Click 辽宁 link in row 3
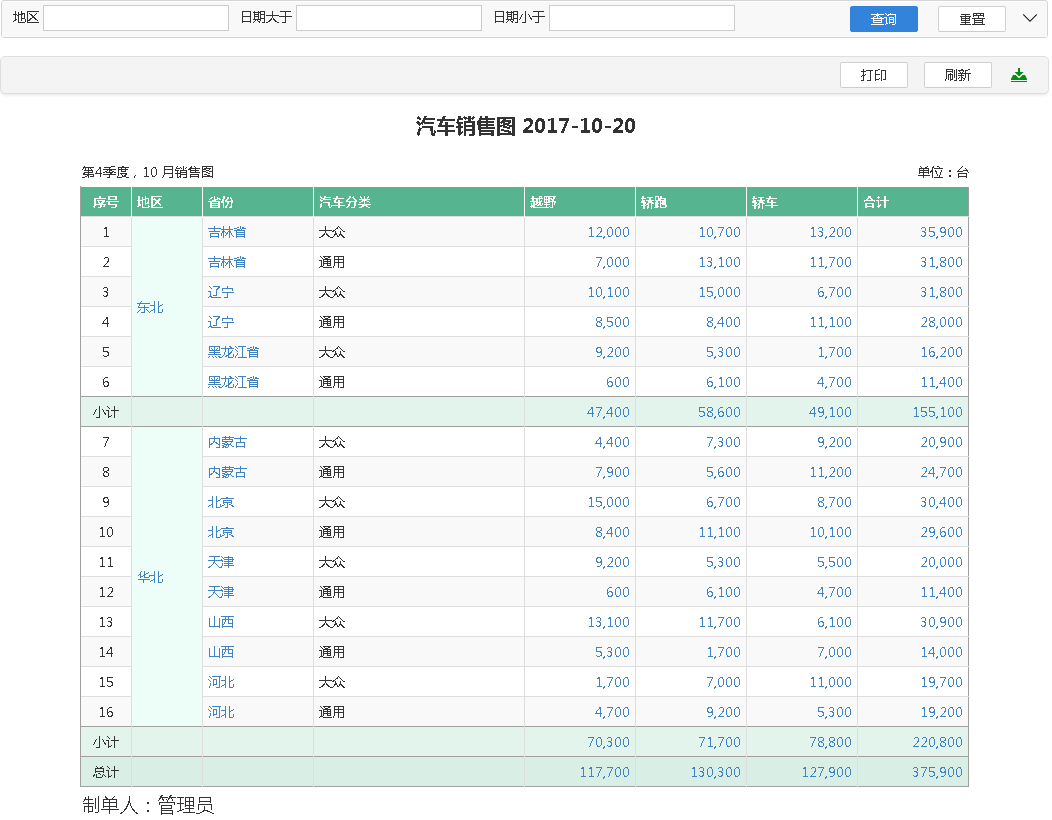Viewport: 1052px width, 820px height. [221, 292]
